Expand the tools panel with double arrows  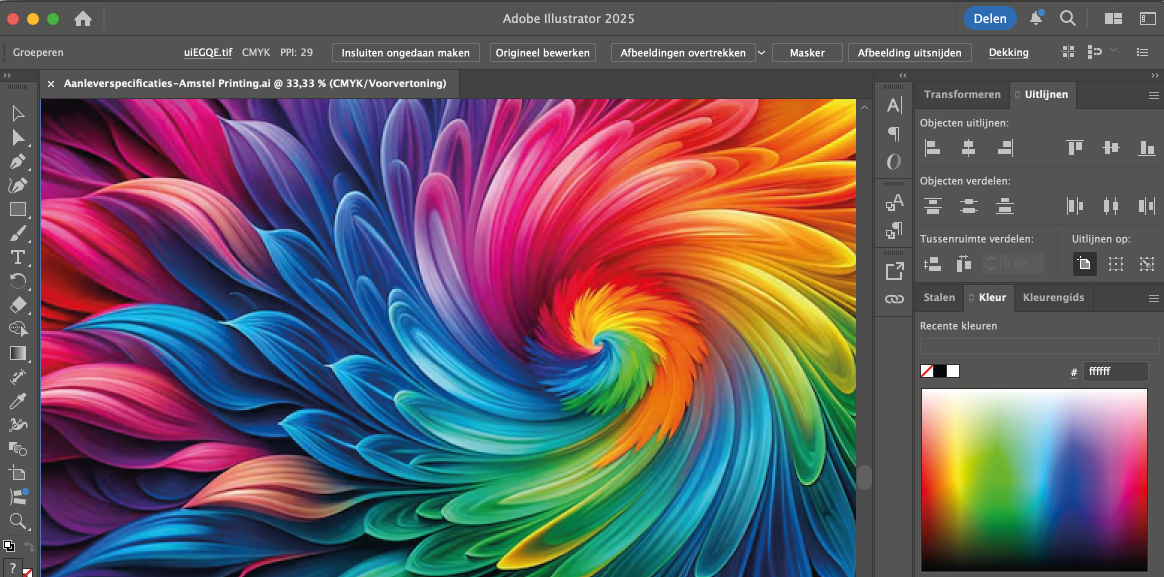point(7,76)
